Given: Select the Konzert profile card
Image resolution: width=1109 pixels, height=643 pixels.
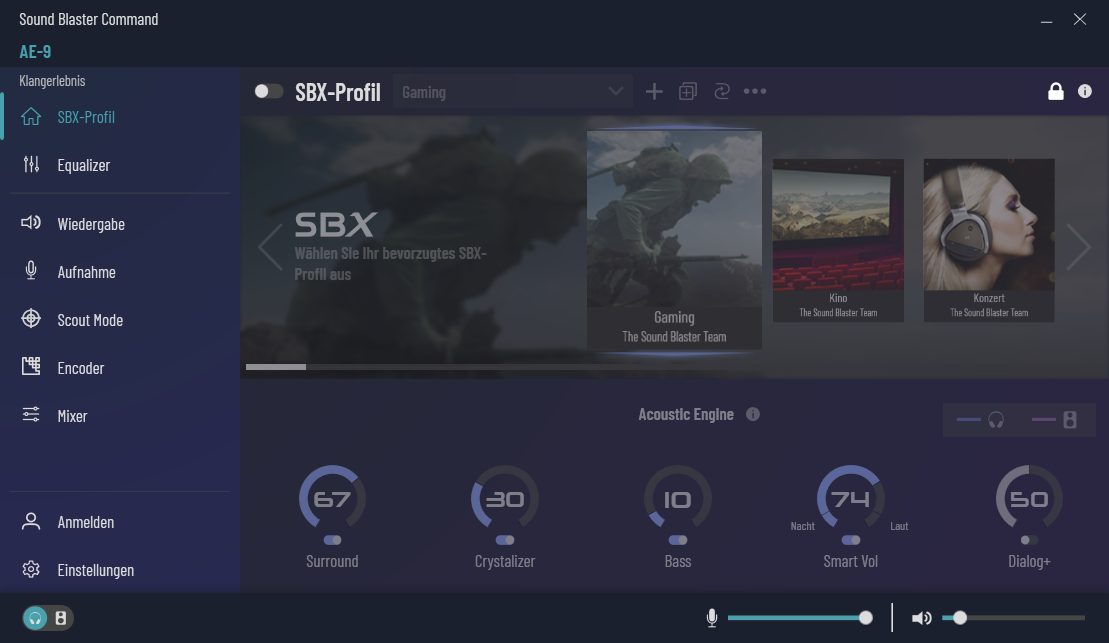Looking at the screenshot, I should coord(989,241).
